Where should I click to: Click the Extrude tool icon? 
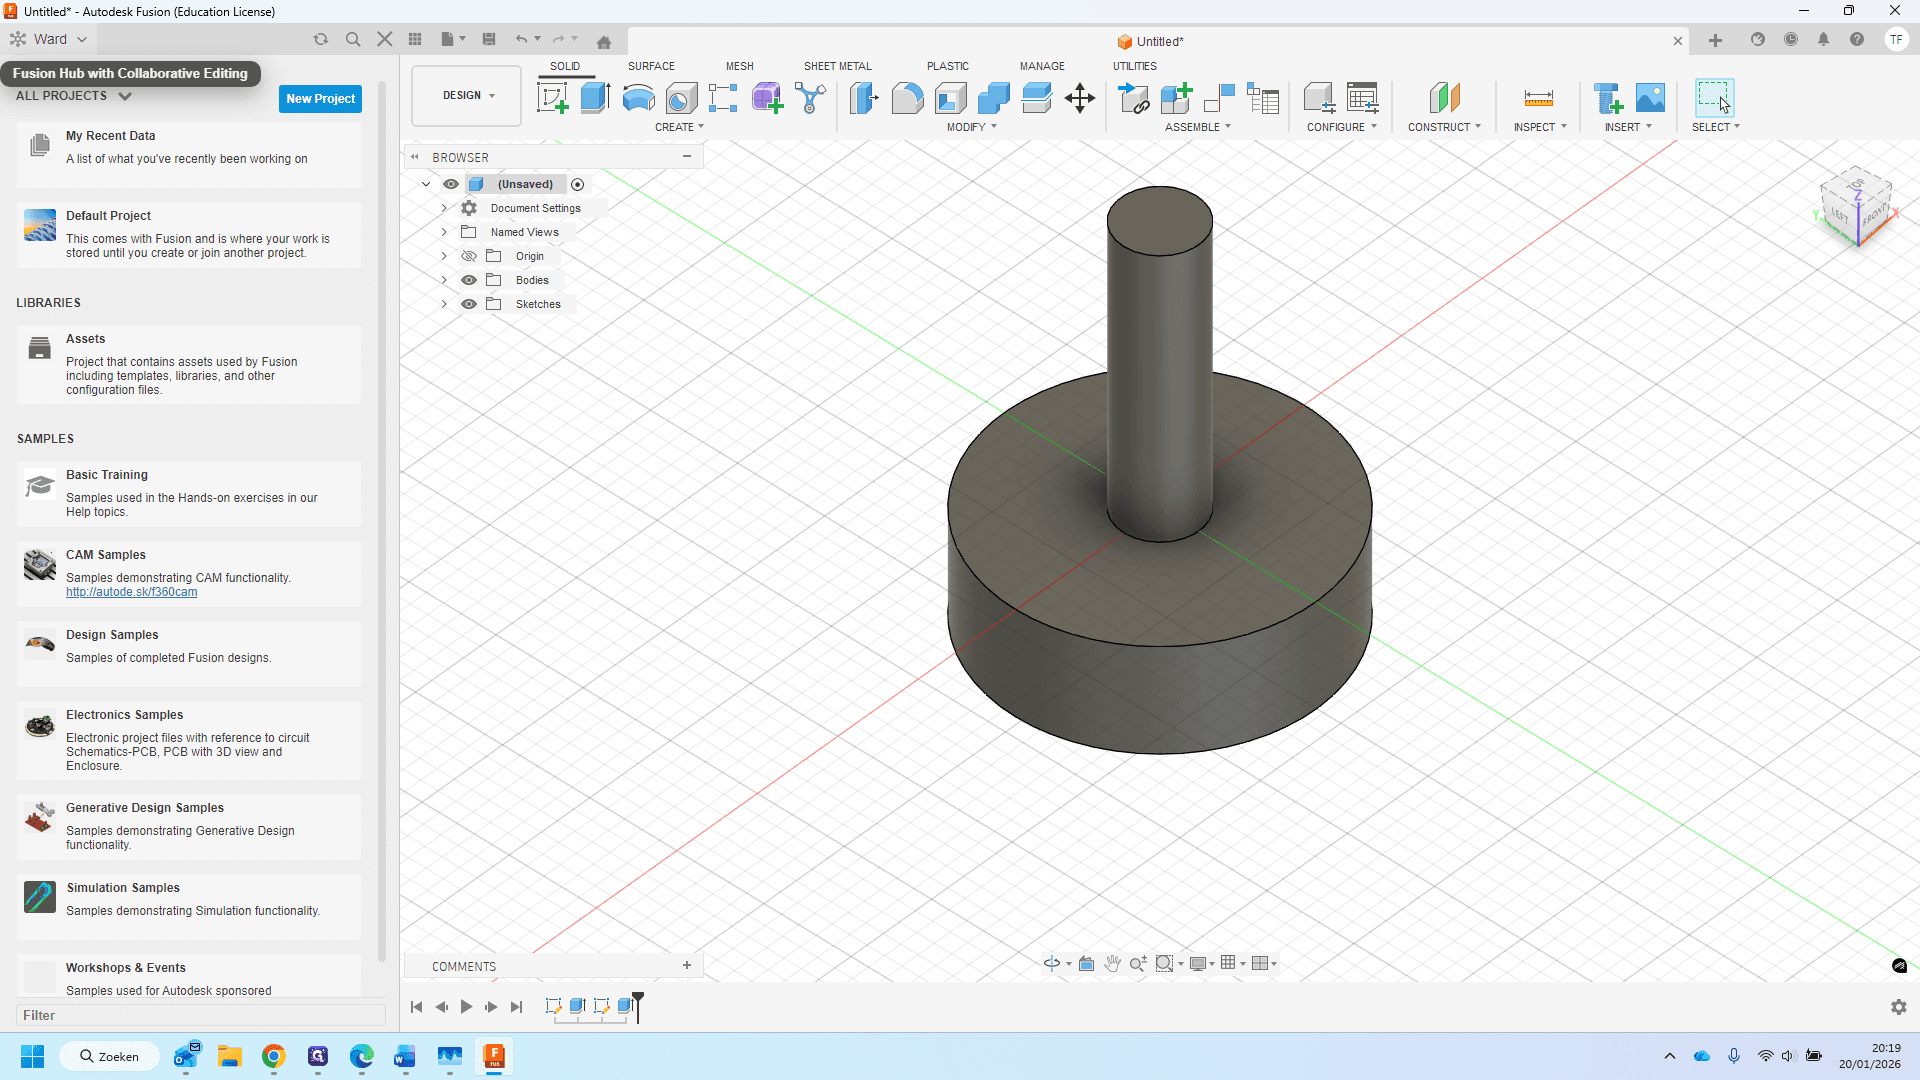[x=595, y=98]
